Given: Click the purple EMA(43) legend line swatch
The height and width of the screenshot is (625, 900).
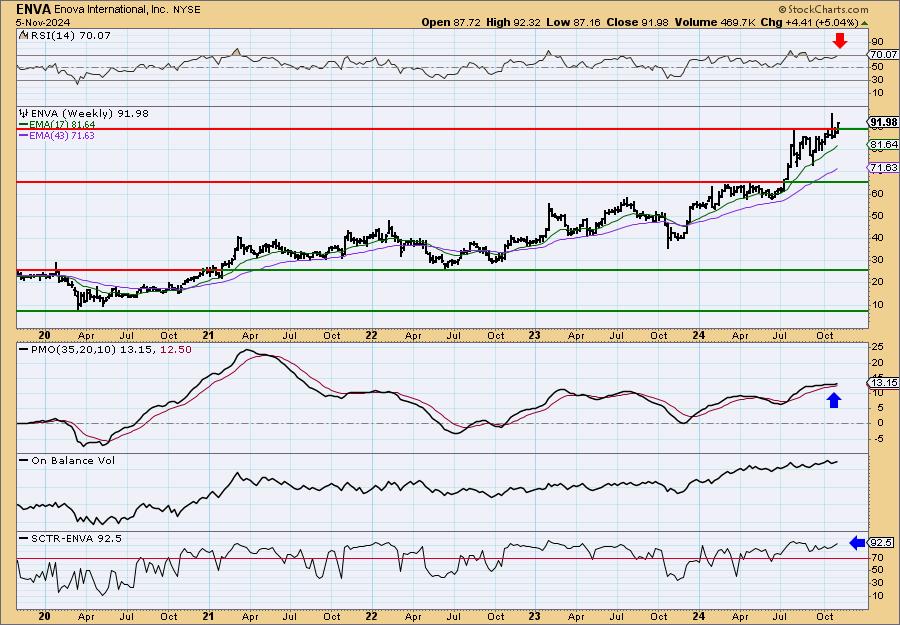Looking at the screenshot, I should point(24,135).
